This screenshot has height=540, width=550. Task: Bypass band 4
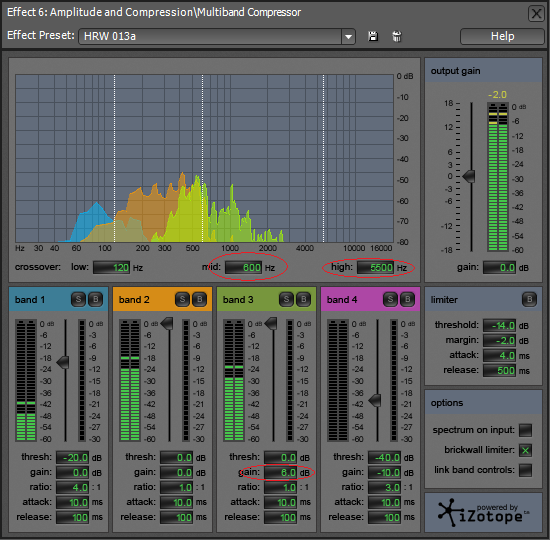click(408, 299)
